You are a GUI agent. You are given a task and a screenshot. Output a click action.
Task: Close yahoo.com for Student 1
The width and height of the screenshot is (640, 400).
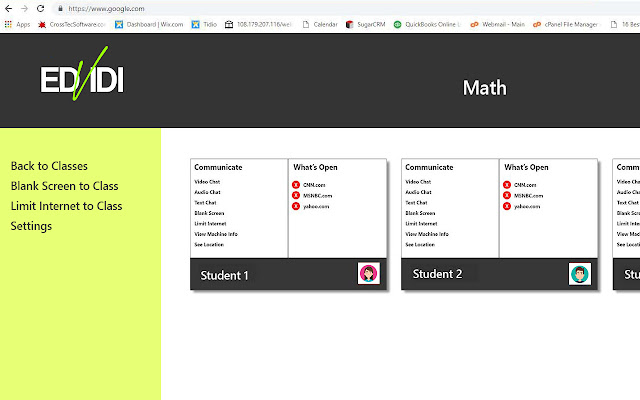[x=296, y=206]
